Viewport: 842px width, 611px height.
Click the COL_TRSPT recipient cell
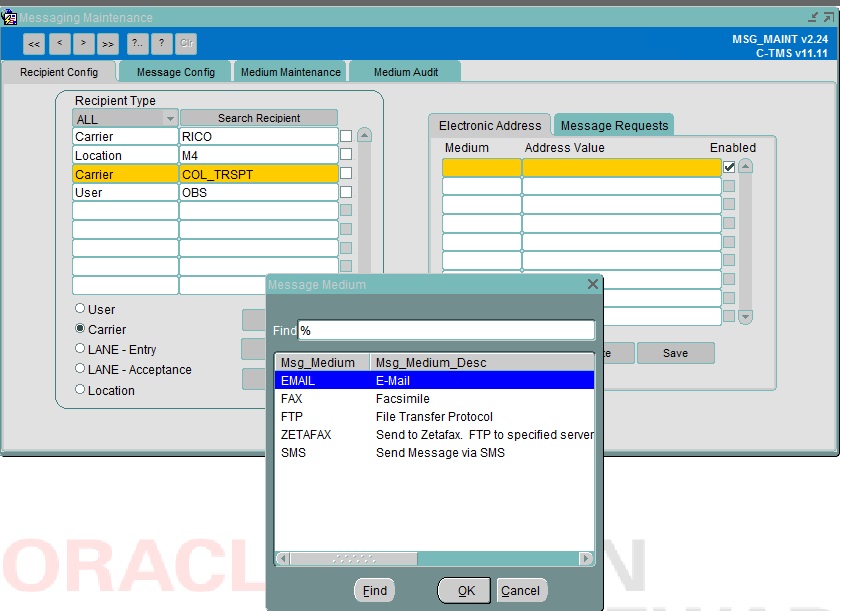(258, 174)
